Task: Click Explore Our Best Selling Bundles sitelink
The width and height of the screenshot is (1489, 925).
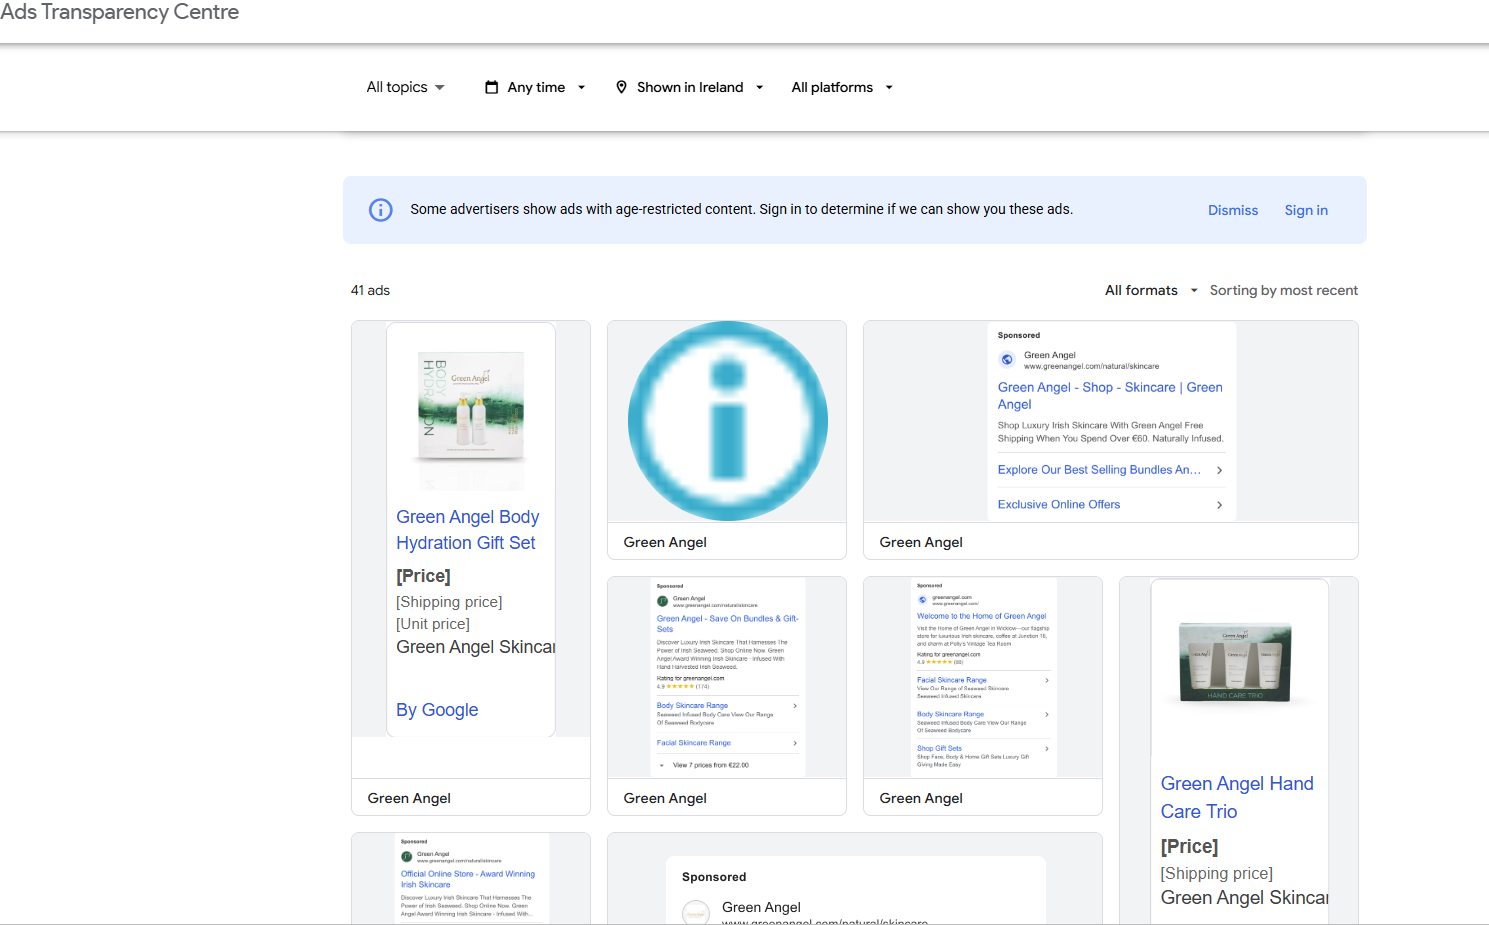Action: 1099,470
